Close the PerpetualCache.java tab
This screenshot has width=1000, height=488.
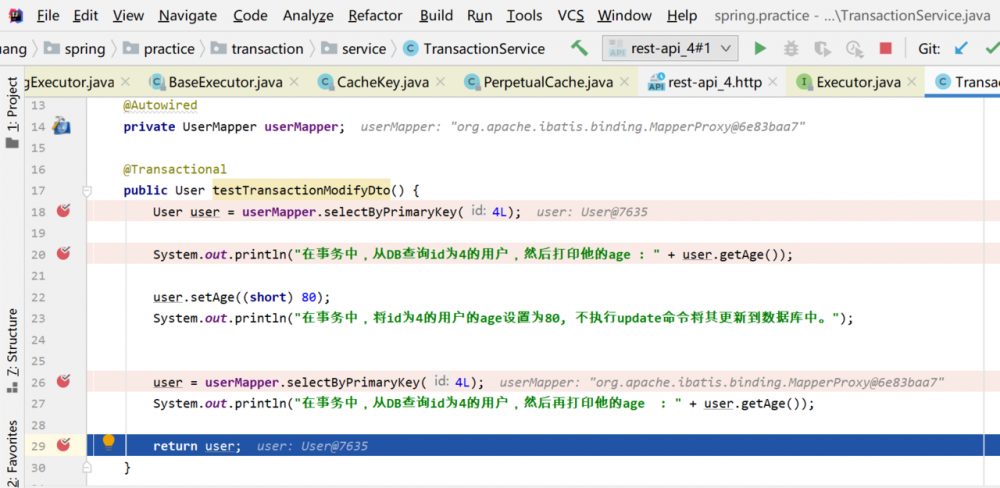tap(625, 82)
